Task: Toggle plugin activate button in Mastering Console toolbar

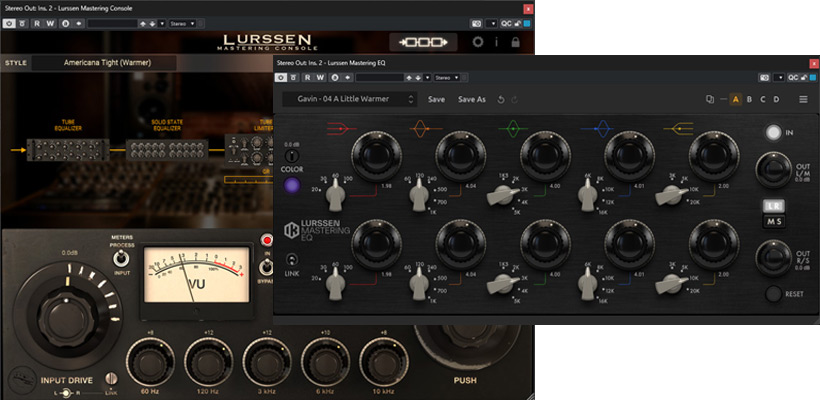Action: (9, 24)
